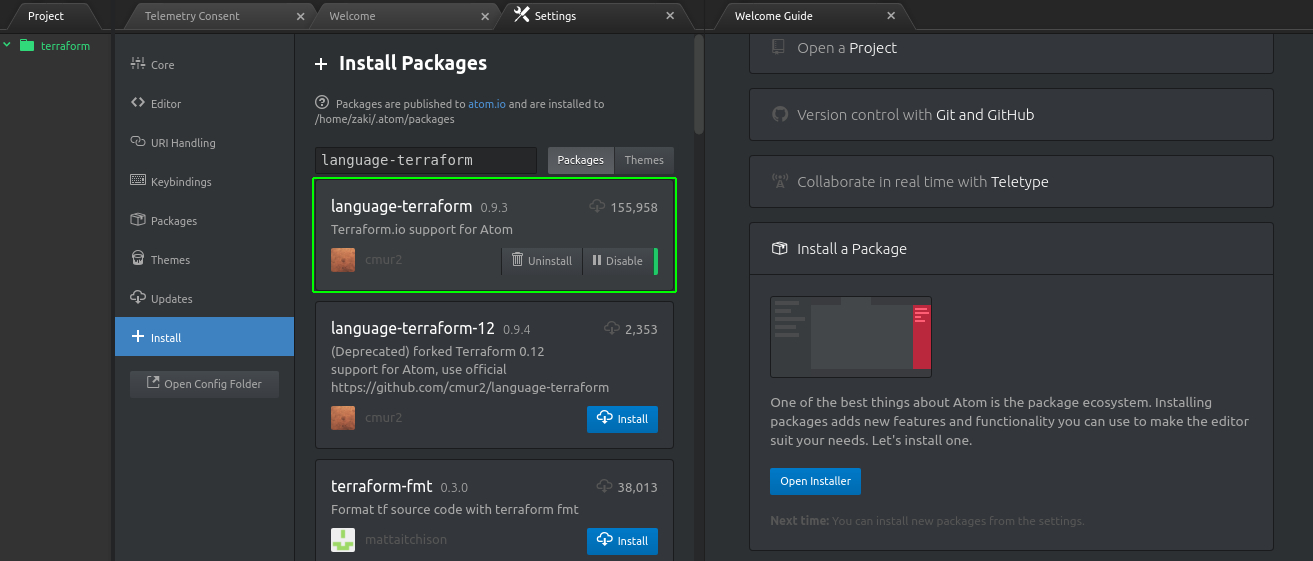This screenshot has height=561, width=1313.
Task: Click cmur2 author name on language-terraform card
Action: 383,260
